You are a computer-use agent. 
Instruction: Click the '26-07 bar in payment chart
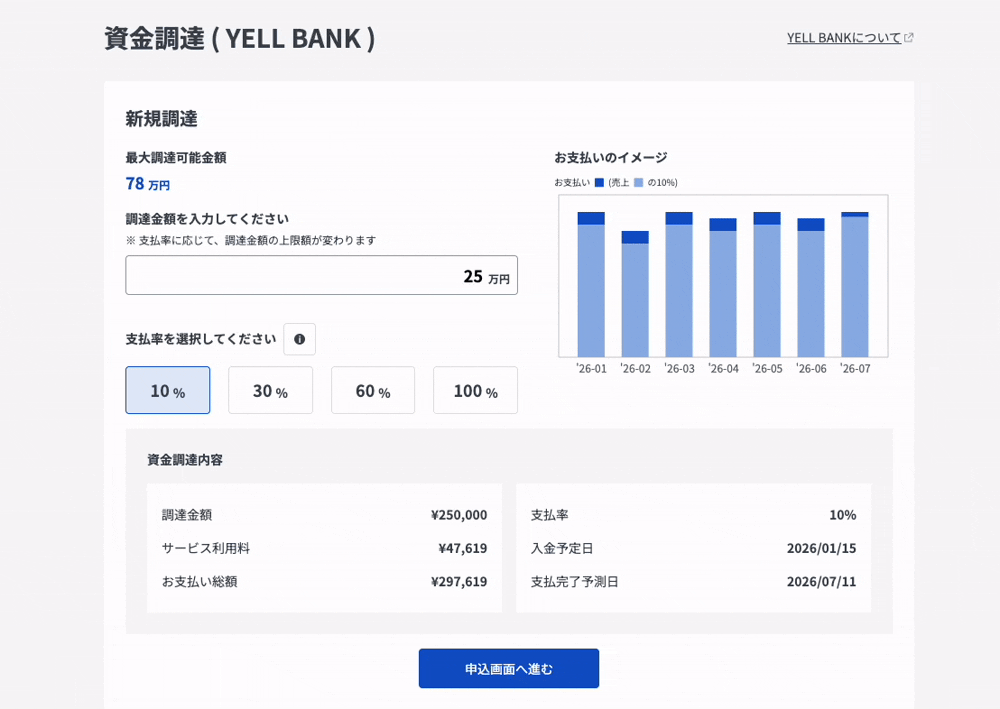pyautogui.click(x=855, y=287)
